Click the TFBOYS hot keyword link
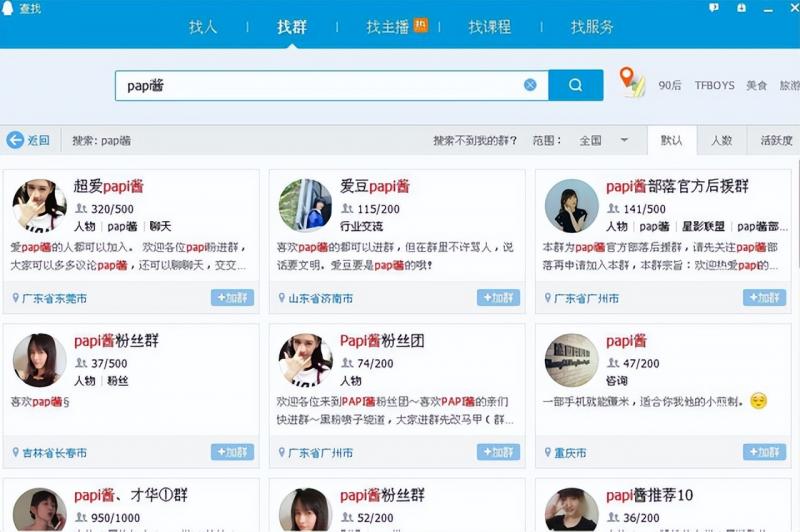 pyautogui.click(x=714, y=86)
